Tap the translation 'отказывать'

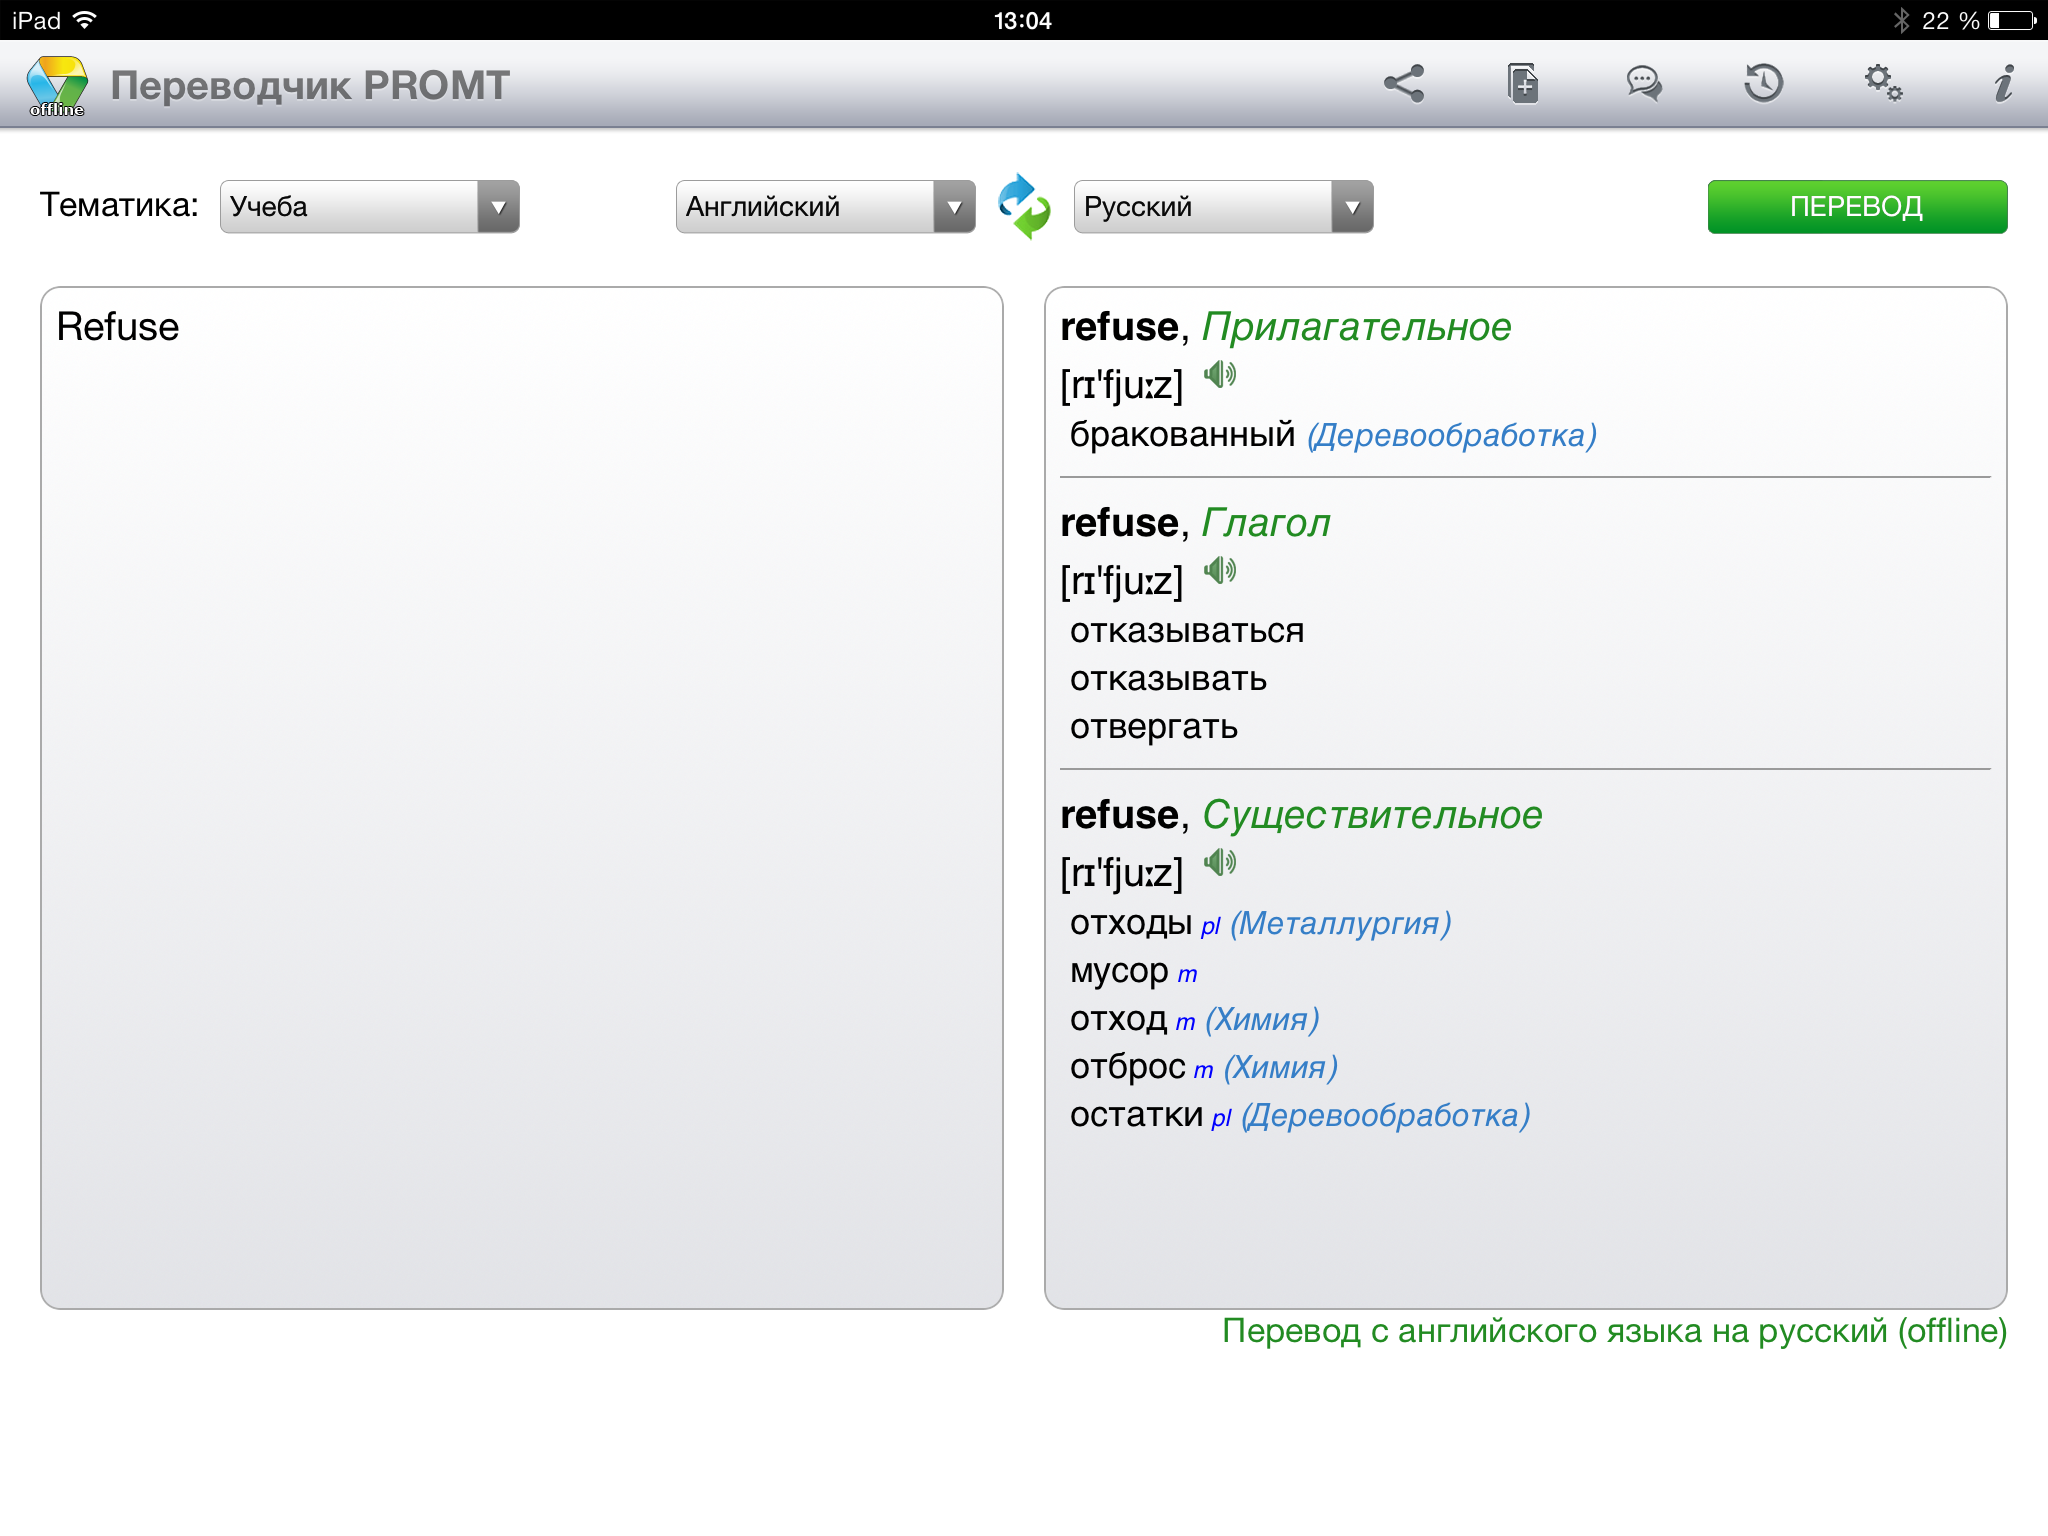click(x=1168, y=679)
